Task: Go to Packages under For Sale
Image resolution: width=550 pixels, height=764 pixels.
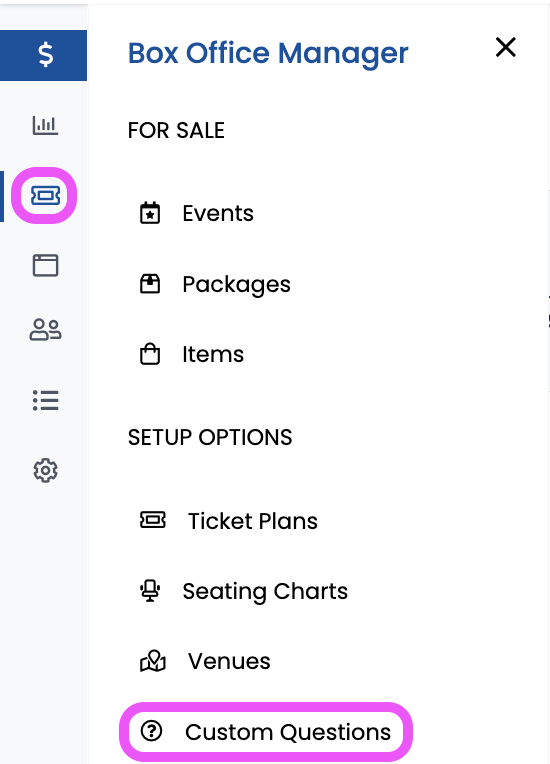Action: pyautogui.click(x=236, y=285)
